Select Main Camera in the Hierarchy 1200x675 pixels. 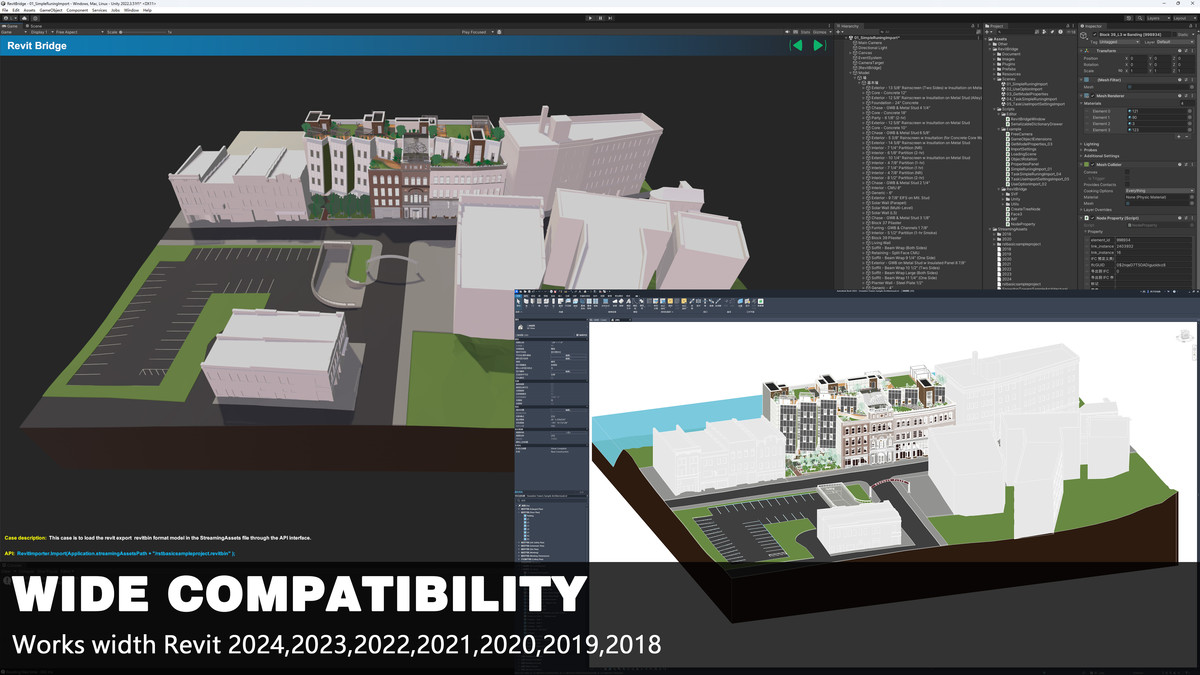coord(868,43)
